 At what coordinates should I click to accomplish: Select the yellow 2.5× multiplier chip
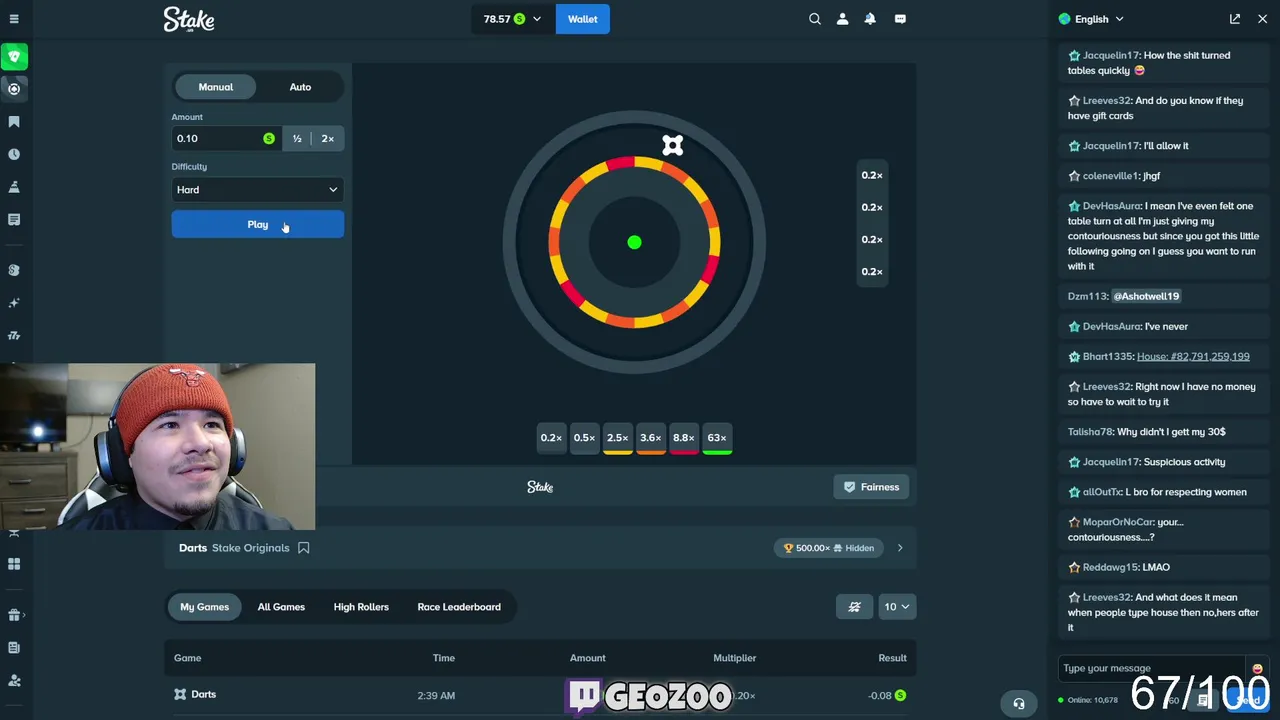(x=617, y=438)
